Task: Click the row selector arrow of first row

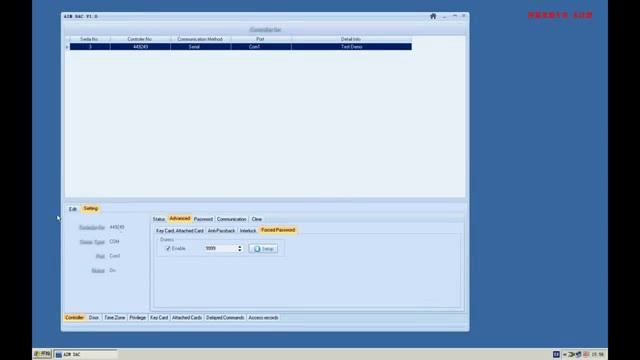Action: coord(67,47)
